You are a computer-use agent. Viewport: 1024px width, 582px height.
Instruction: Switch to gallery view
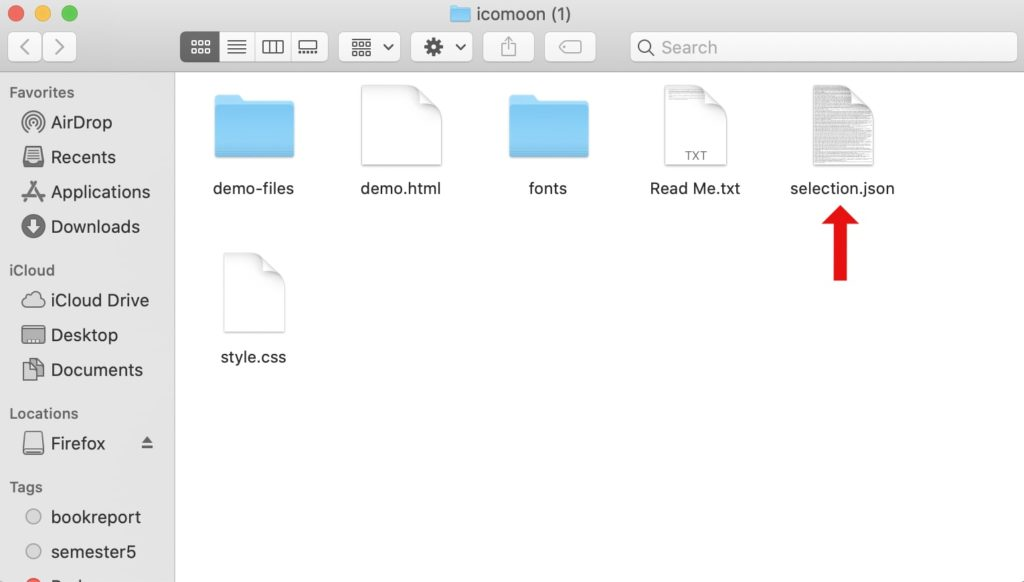pyautogui.click(x=306, y=46)
